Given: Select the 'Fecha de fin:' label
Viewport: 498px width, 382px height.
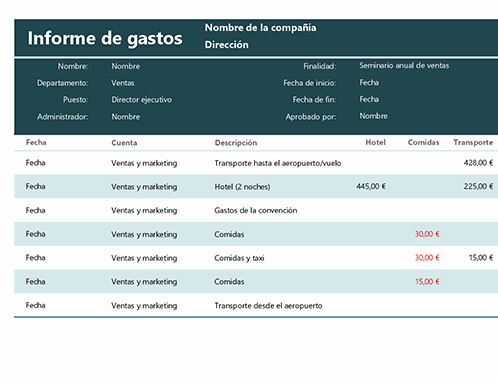Looking at the screenshot, I should click(x=314, y=99).
